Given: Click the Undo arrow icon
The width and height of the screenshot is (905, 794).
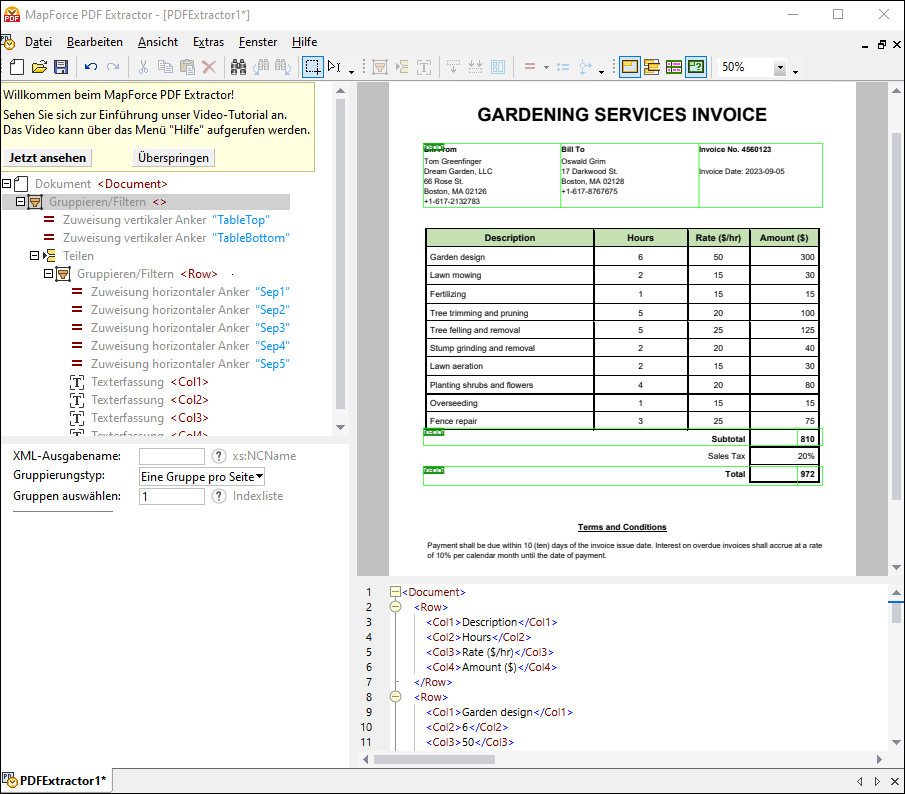Looking at the screenshot, I should (x=91, y=67).
